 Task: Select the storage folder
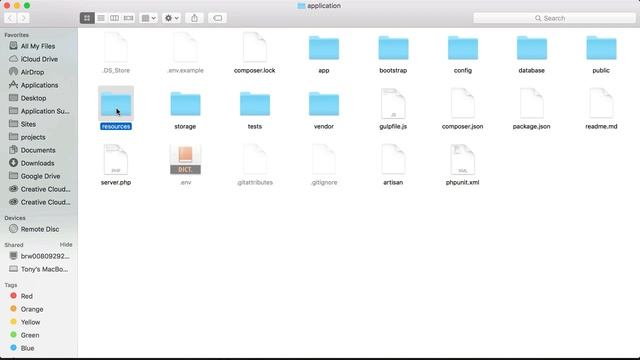(185, 109)
